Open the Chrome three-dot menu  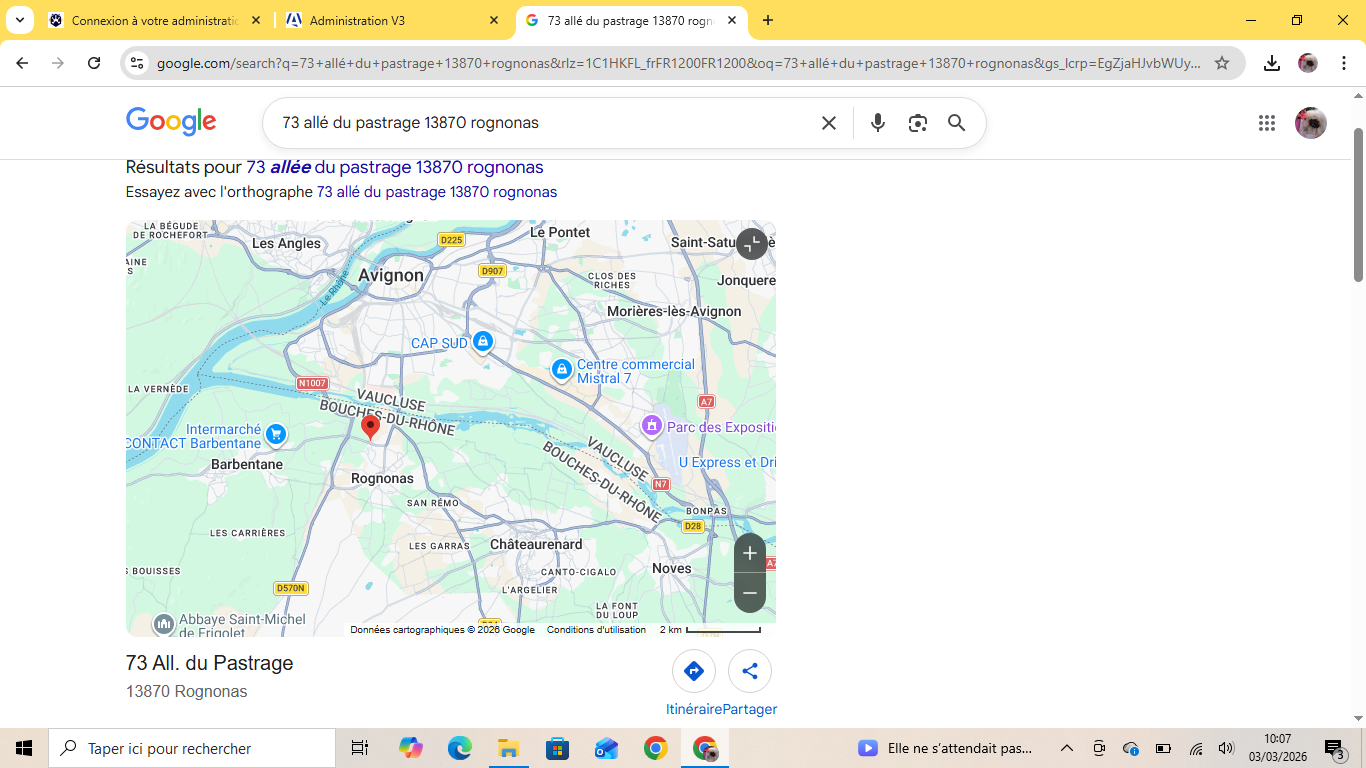[x=1344, y=63]
